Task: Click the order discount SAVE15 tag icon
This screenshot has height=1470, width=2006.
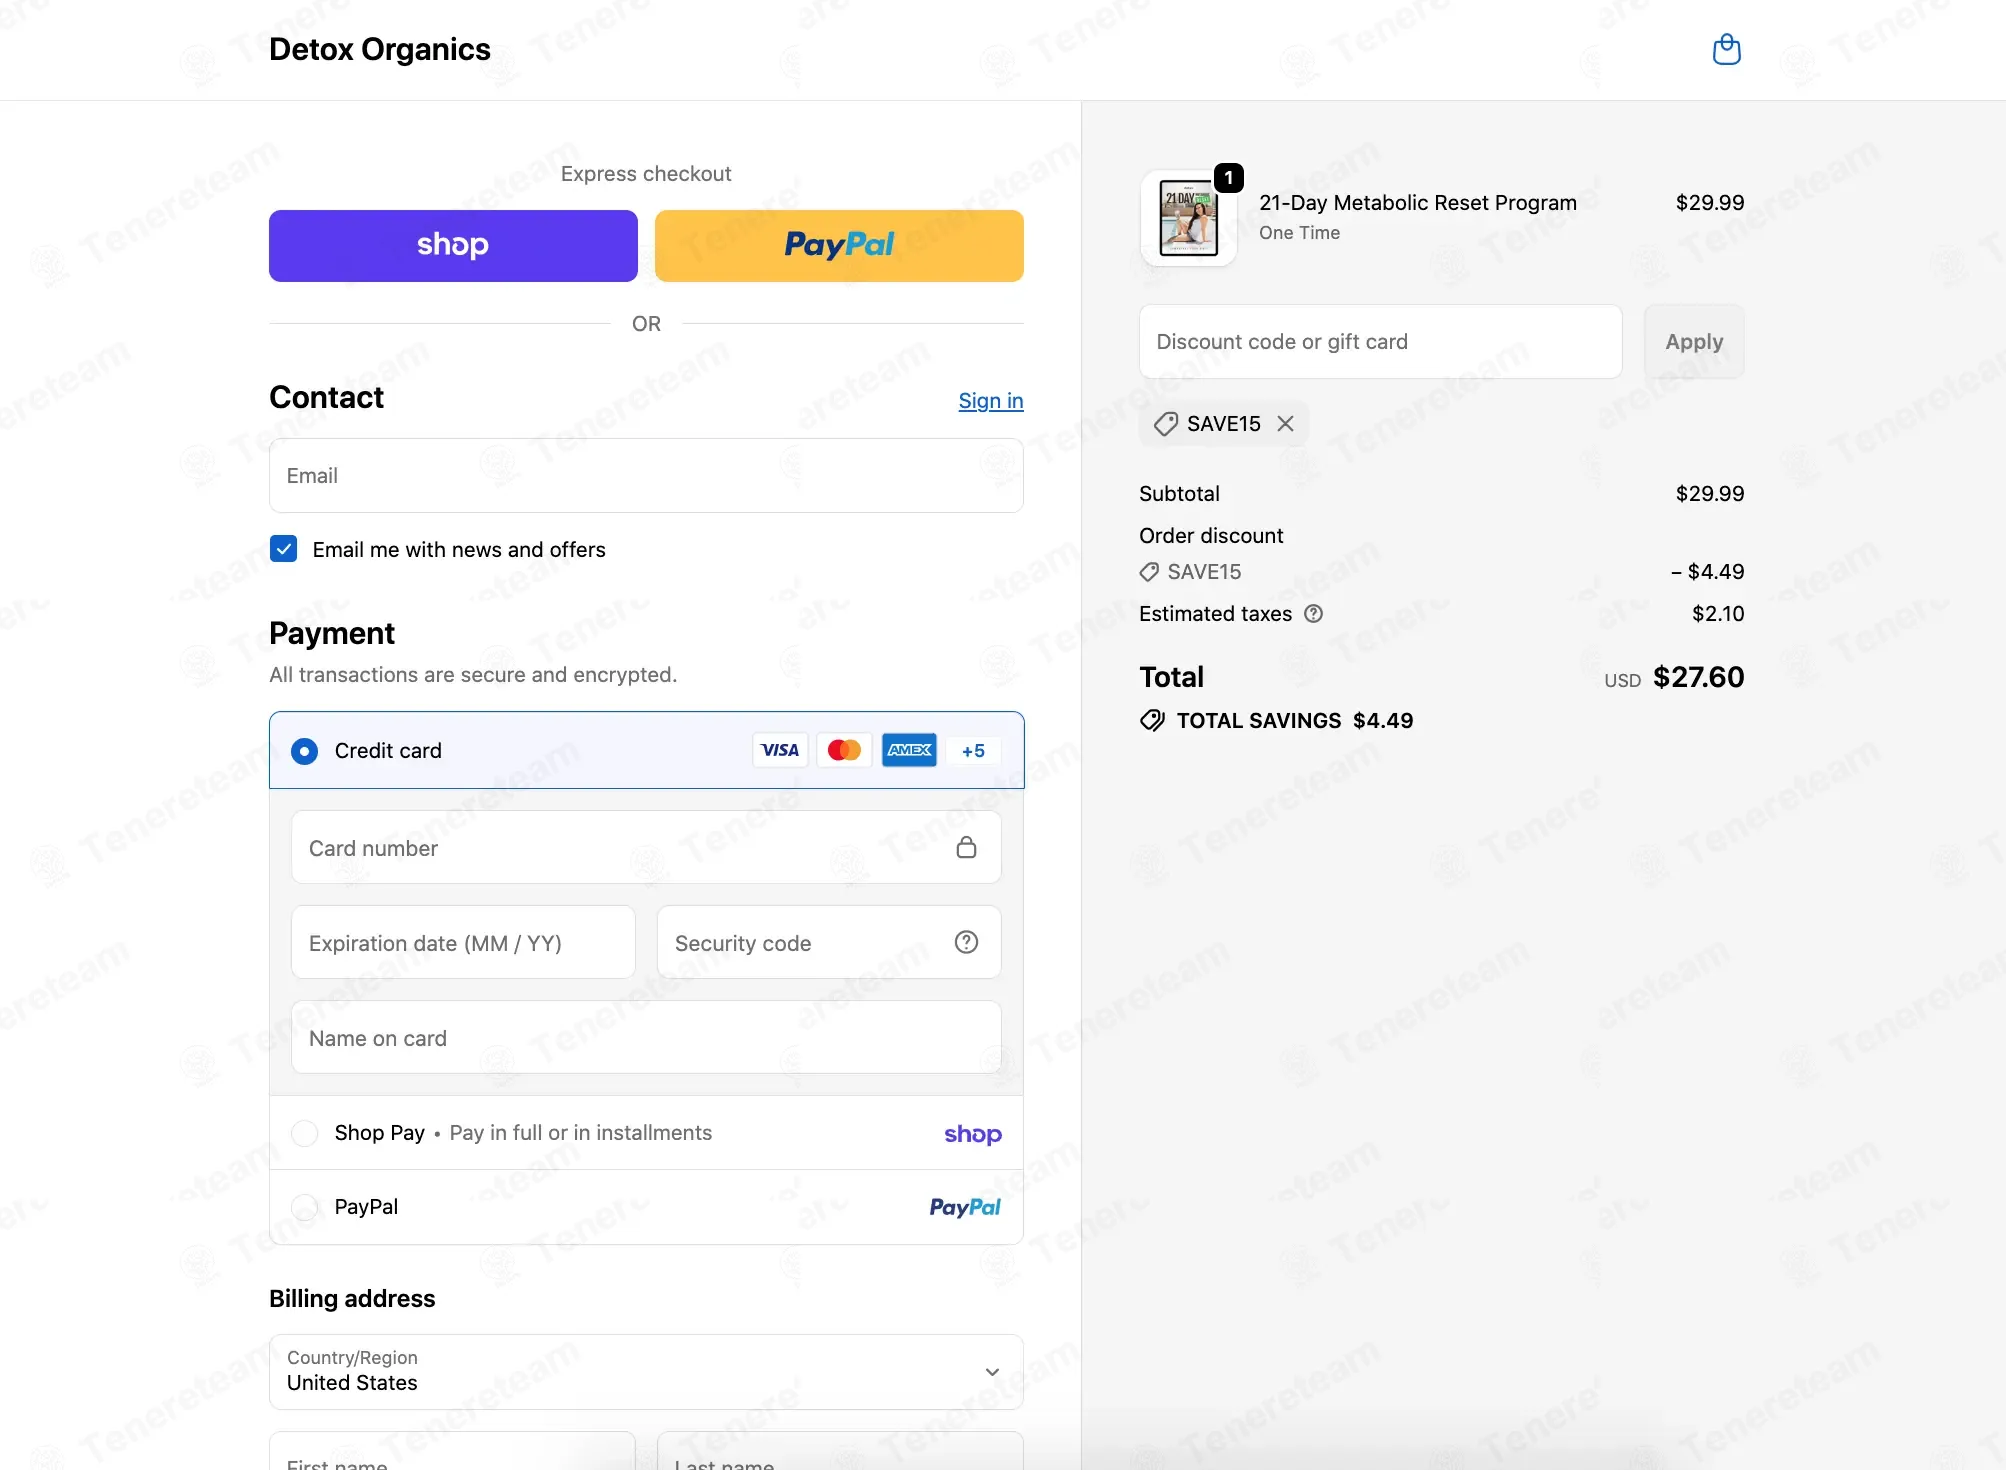Action: pyautogui.click(x=1150, y=572)
